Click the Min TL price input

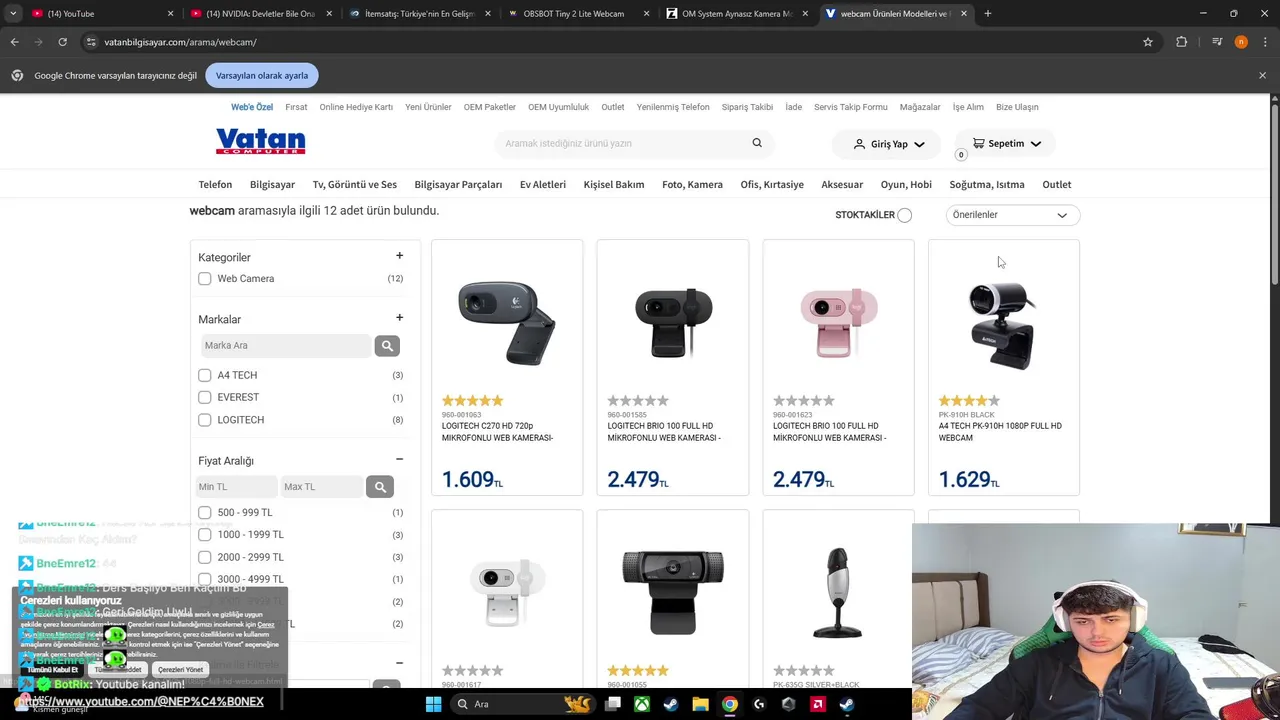pyautogui.click(x=235, y=487)
